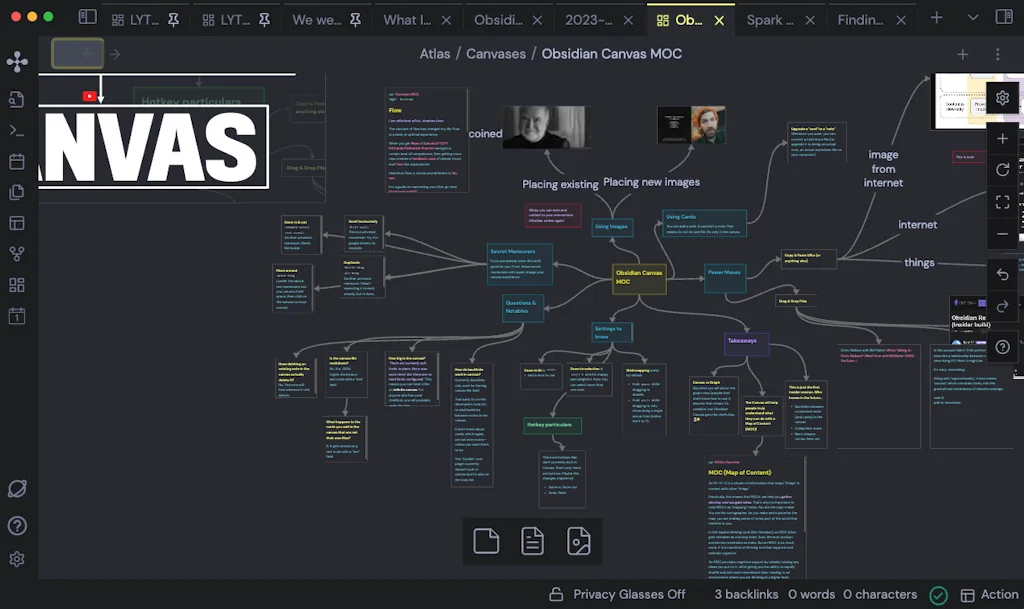Undo the last canvas change

pos(1002,274)
